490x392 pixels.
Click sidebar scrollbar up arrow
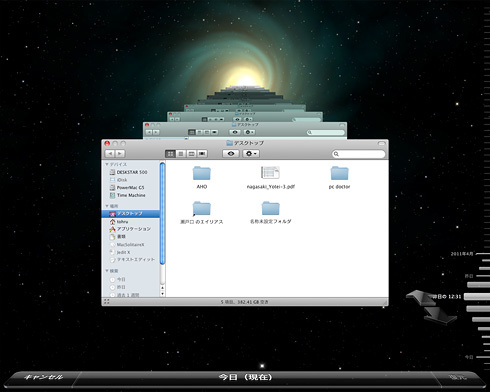pyautogui.click(x=163, y=288)
